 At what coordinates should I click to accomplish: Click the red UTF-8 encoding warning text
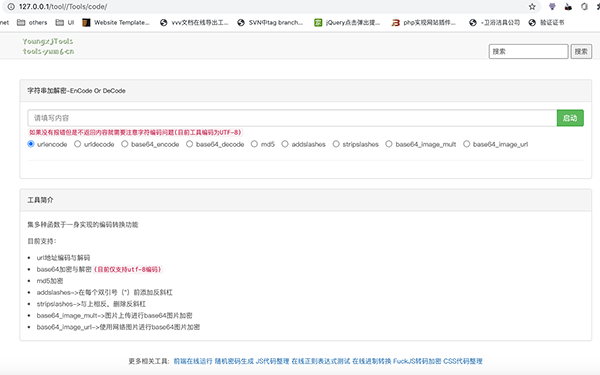point(135,132)
